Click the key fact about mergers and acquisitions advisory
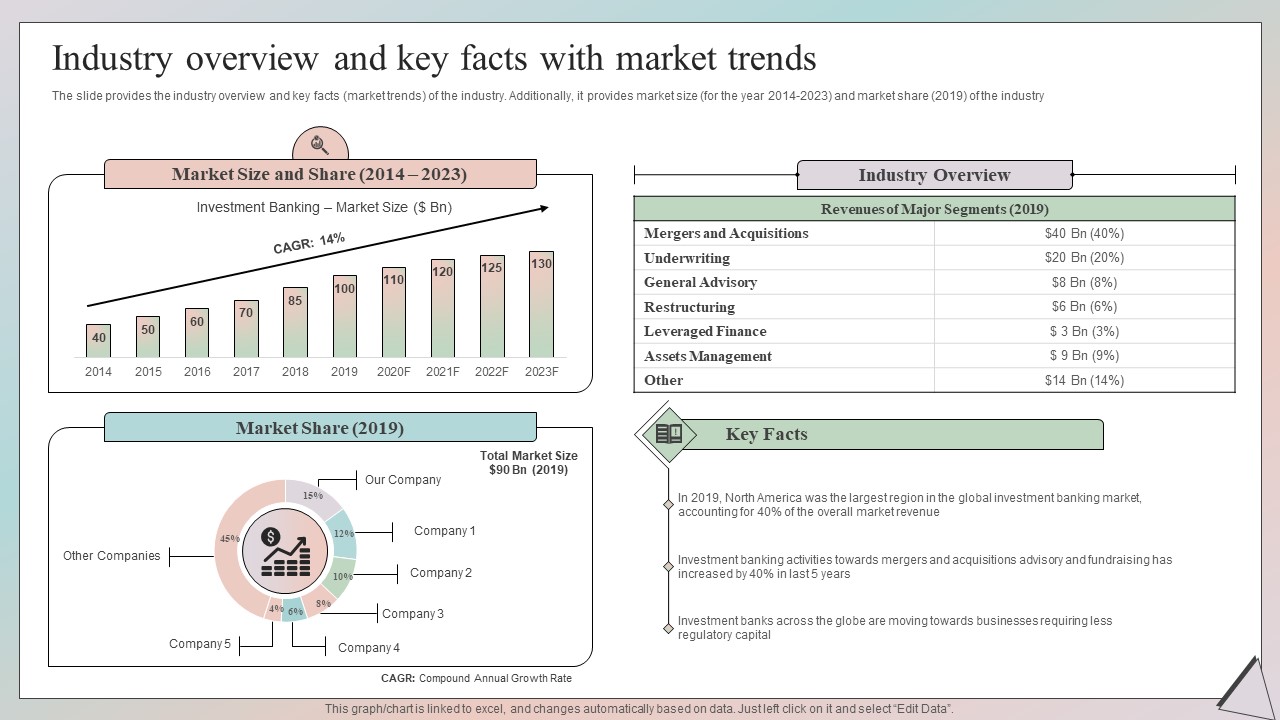Image resolution: width=1280 pixels, height=720 pixels. click(x=925, y=567)
